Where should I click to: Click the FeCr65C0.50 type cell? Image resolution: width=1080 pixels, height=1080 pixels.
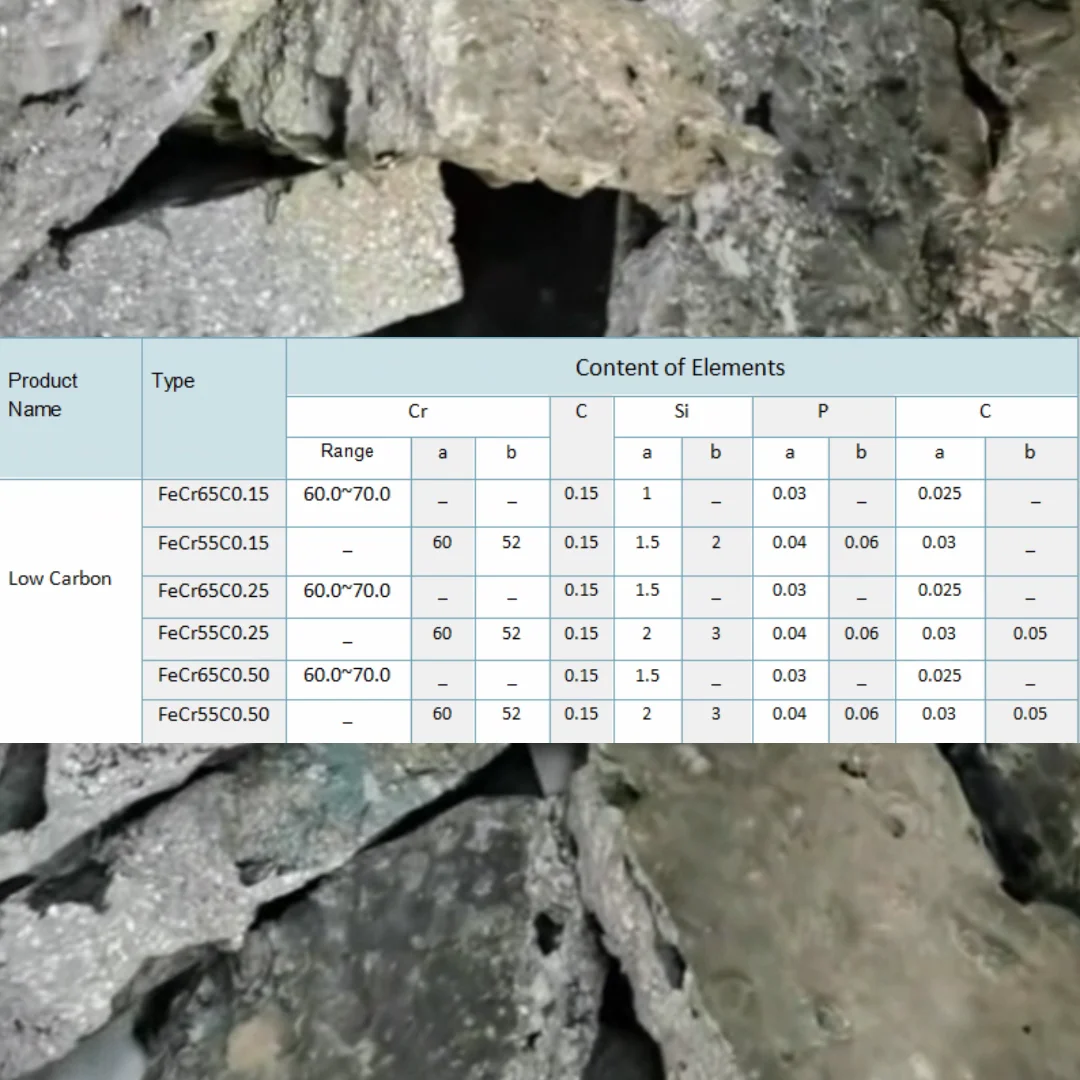(x=213, y=676)
